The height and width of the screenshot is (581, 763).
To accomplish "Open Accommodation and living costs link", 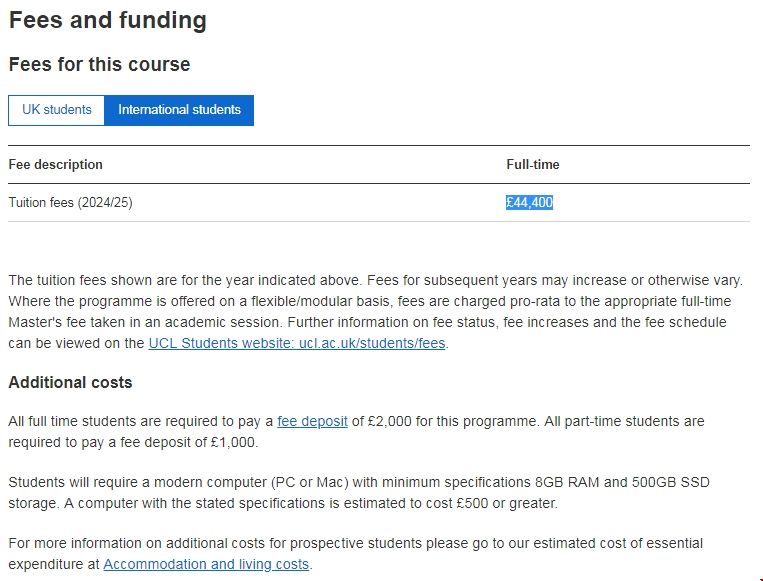I will point(206,564).
